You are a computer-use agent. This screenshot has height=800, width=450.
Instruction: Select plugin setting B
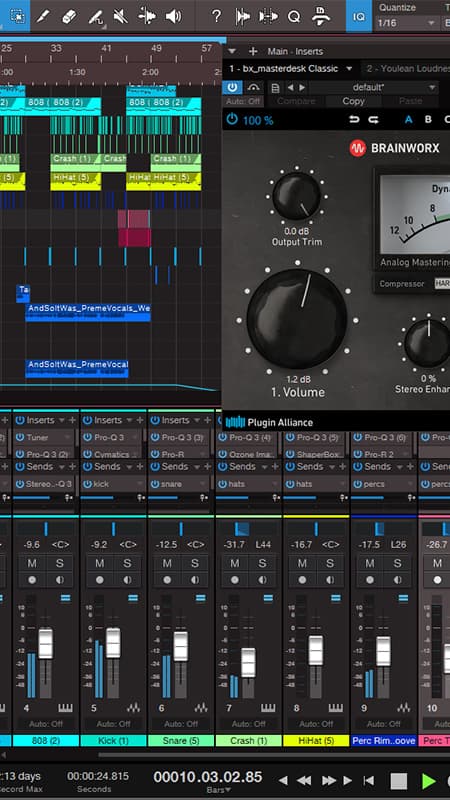click(428, 120)
